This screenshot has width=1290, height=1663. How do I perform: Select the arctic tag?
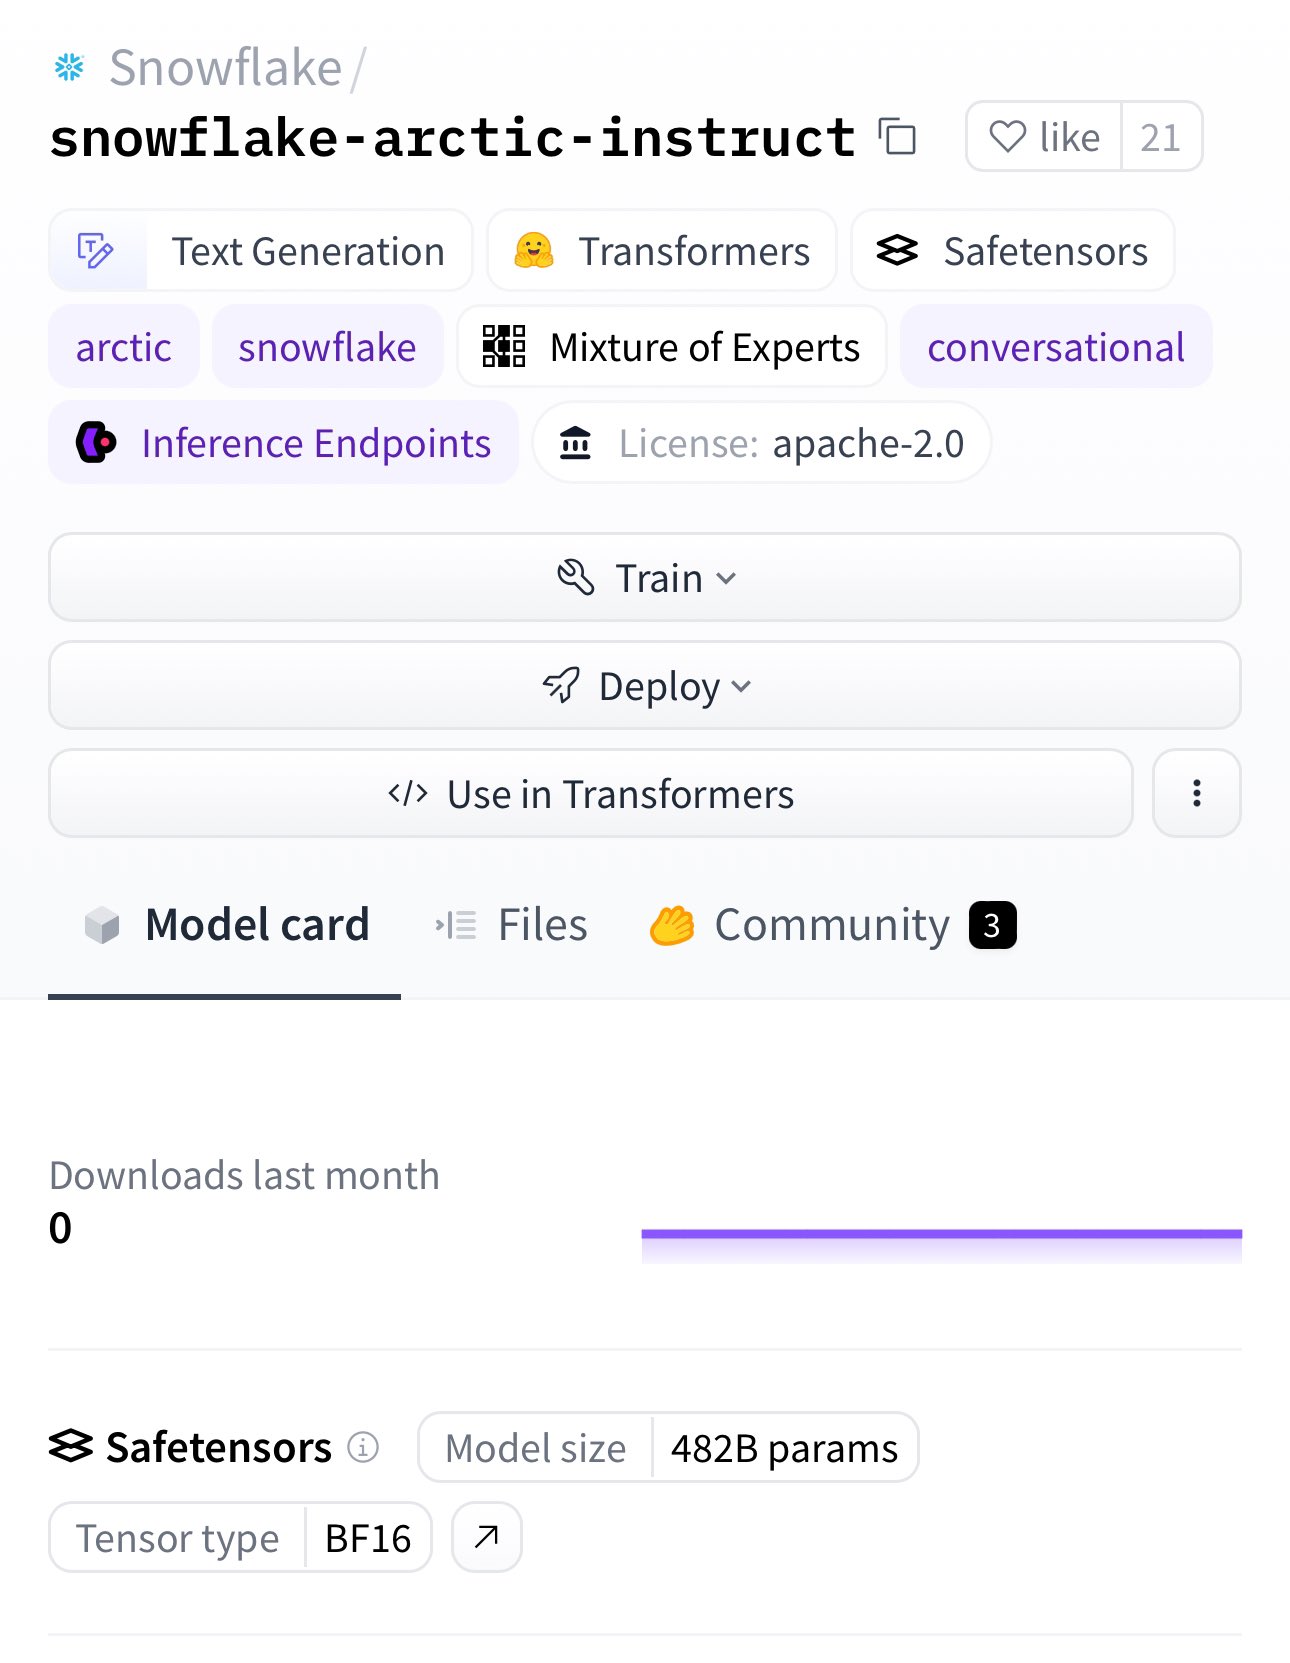pyautogui.click(x=124, y=347)
